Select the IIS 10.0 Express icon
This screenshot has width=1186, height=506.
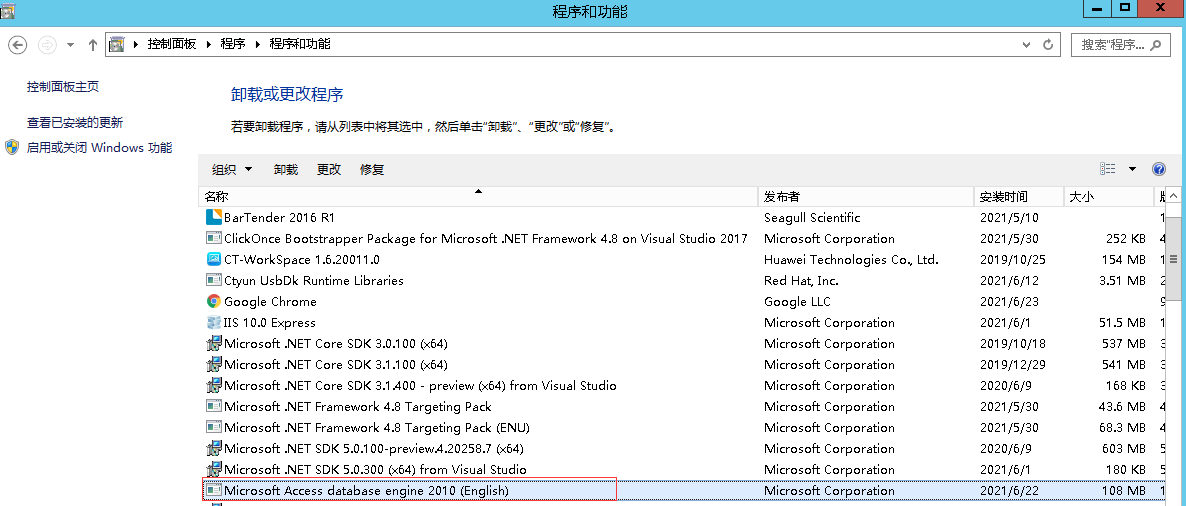pyautogui.click(x=214, y=322)
